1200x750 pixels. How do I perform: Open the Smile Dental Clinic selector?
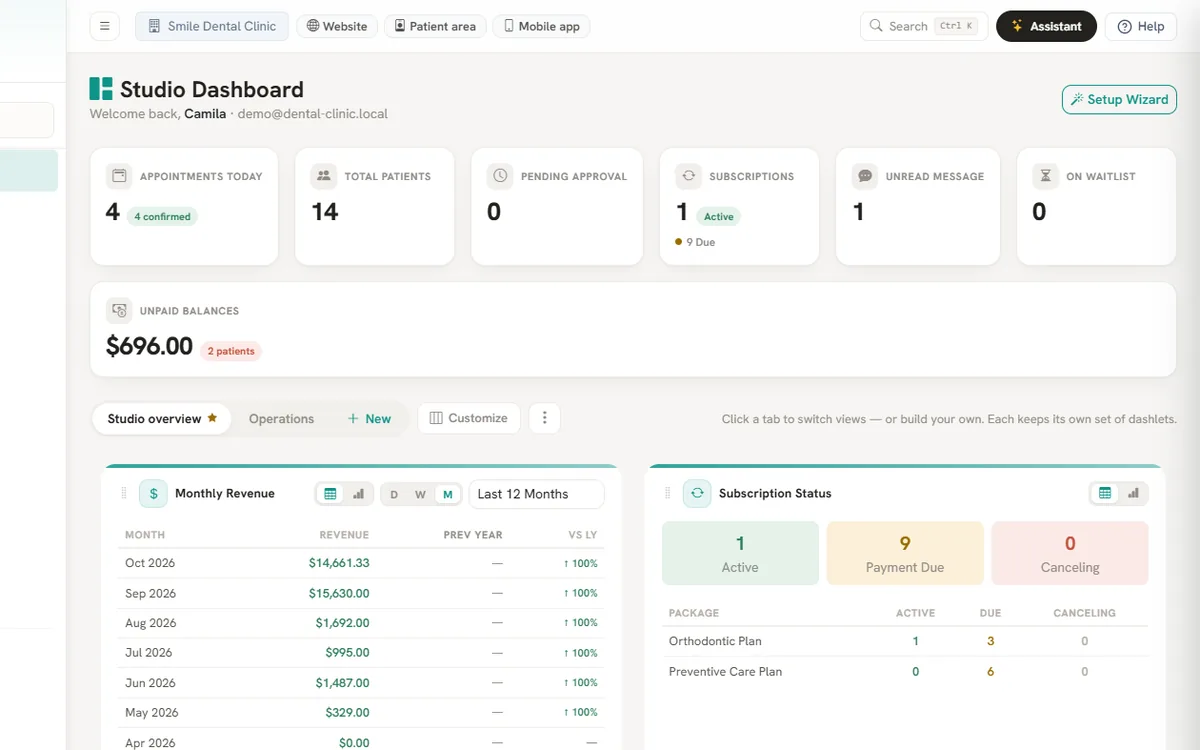[x=212, y=26]
